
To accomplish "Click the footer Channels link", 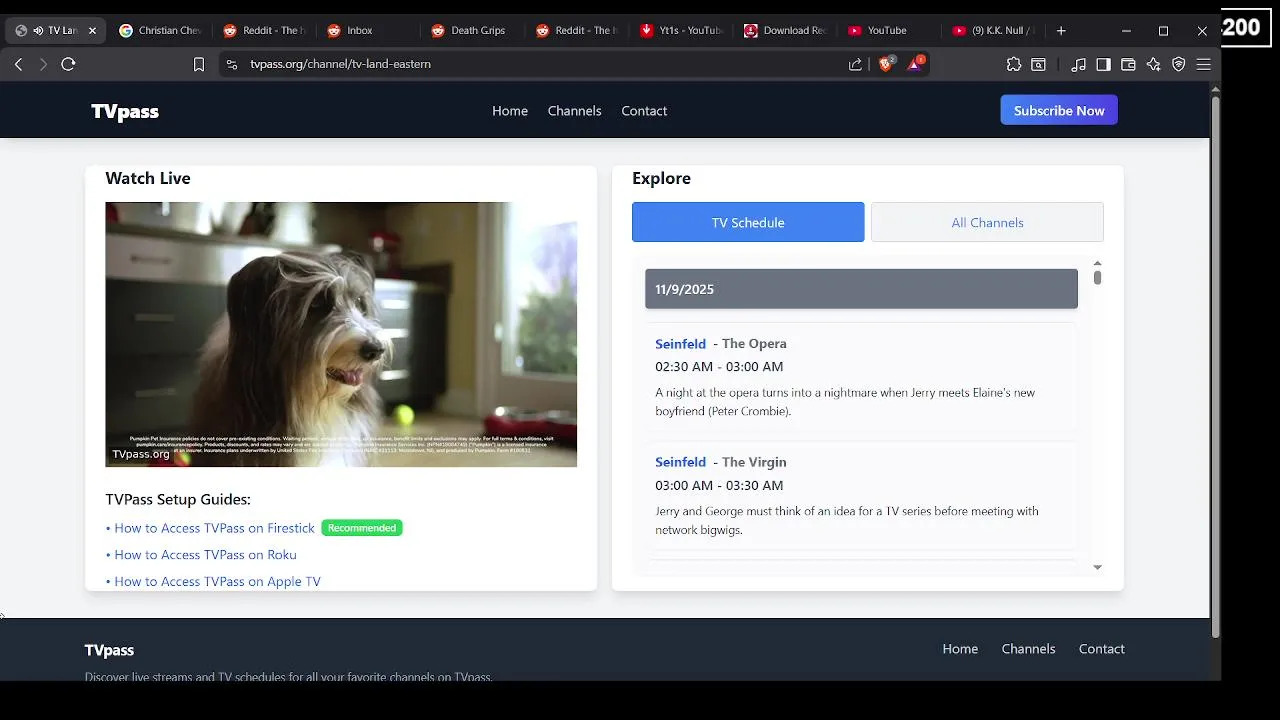I will (1028, 649).
